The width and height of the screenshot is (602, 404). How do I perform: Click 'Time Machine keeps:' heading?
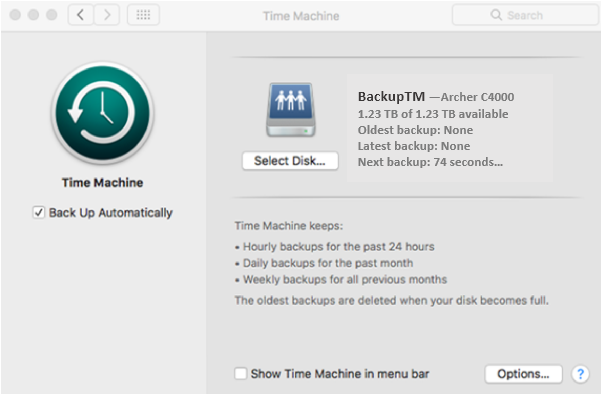click(x=289, y=226)
